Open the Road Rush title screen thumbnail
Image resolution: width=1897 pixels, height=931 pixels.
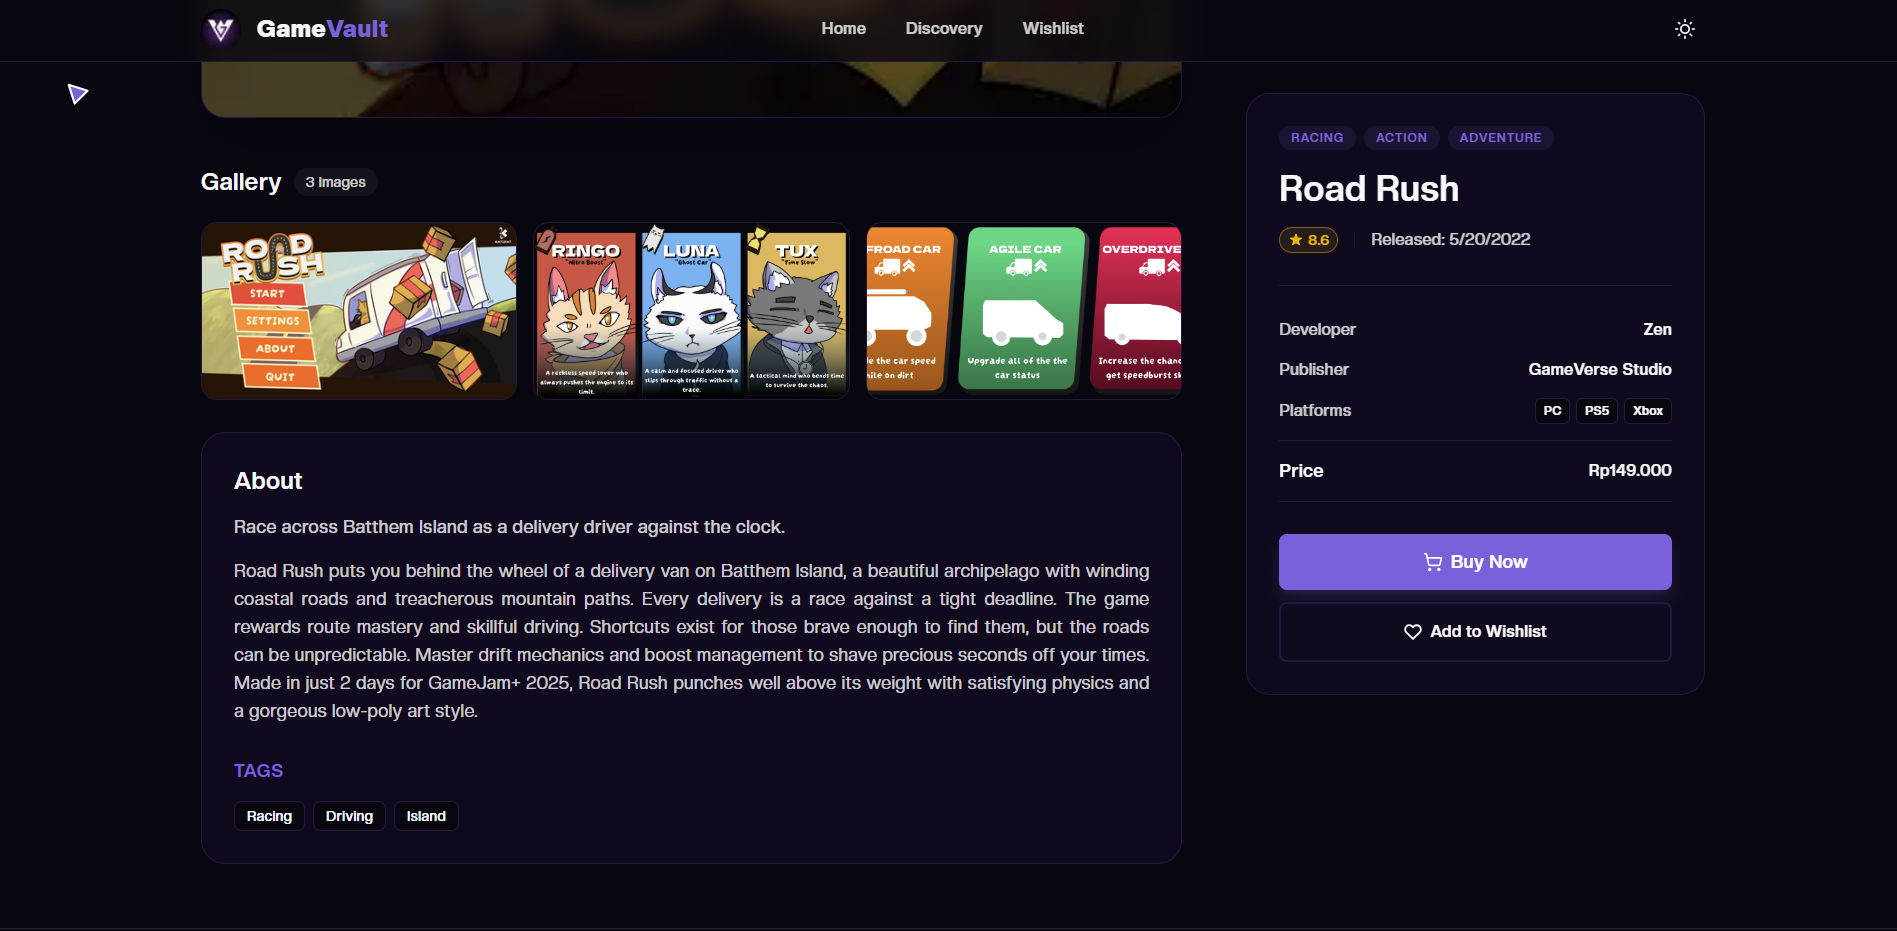(x=359, y=311)
